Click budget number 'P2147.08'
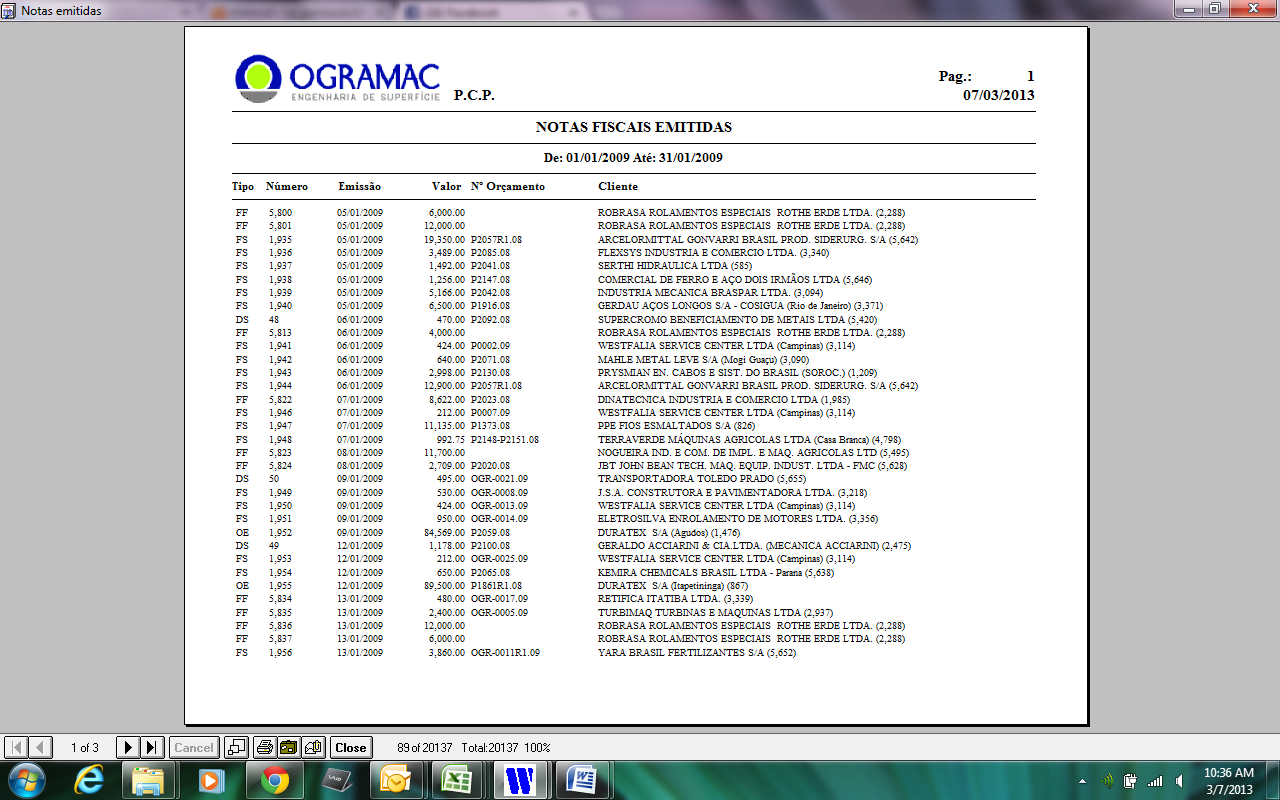 click(490, 280)
